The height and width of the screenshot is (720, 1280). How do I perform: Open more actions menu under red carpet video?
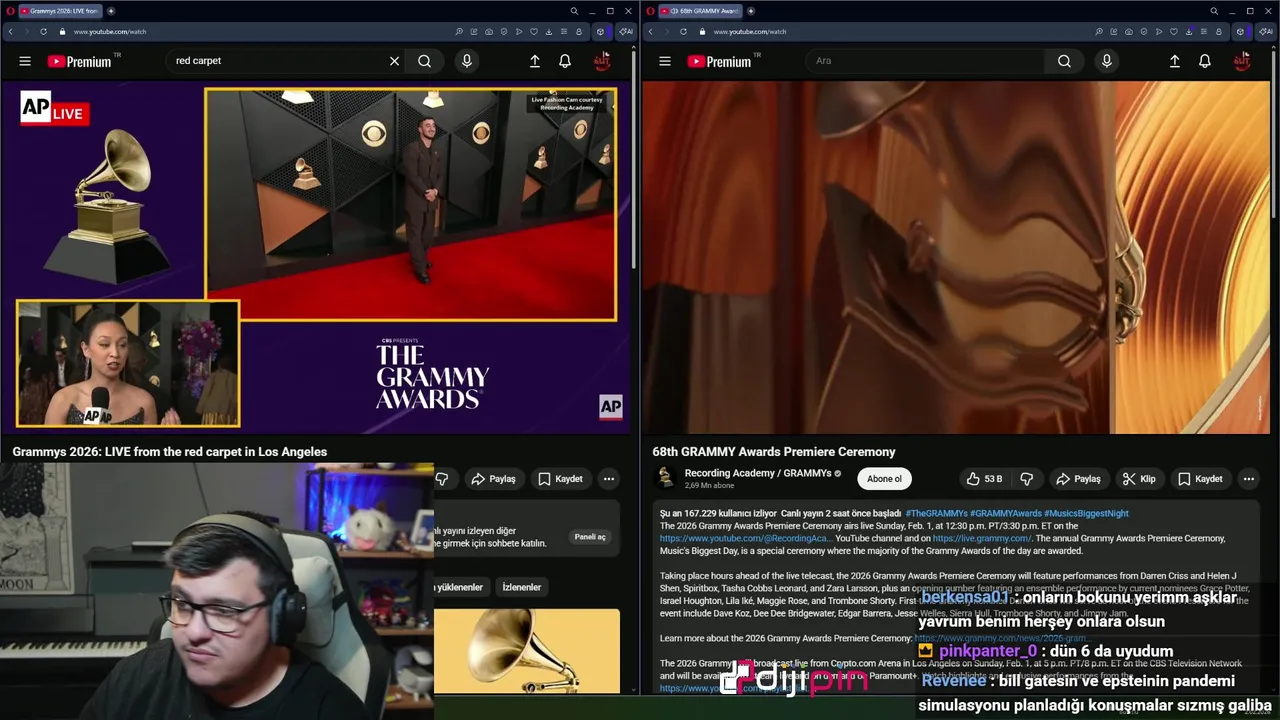609,479
